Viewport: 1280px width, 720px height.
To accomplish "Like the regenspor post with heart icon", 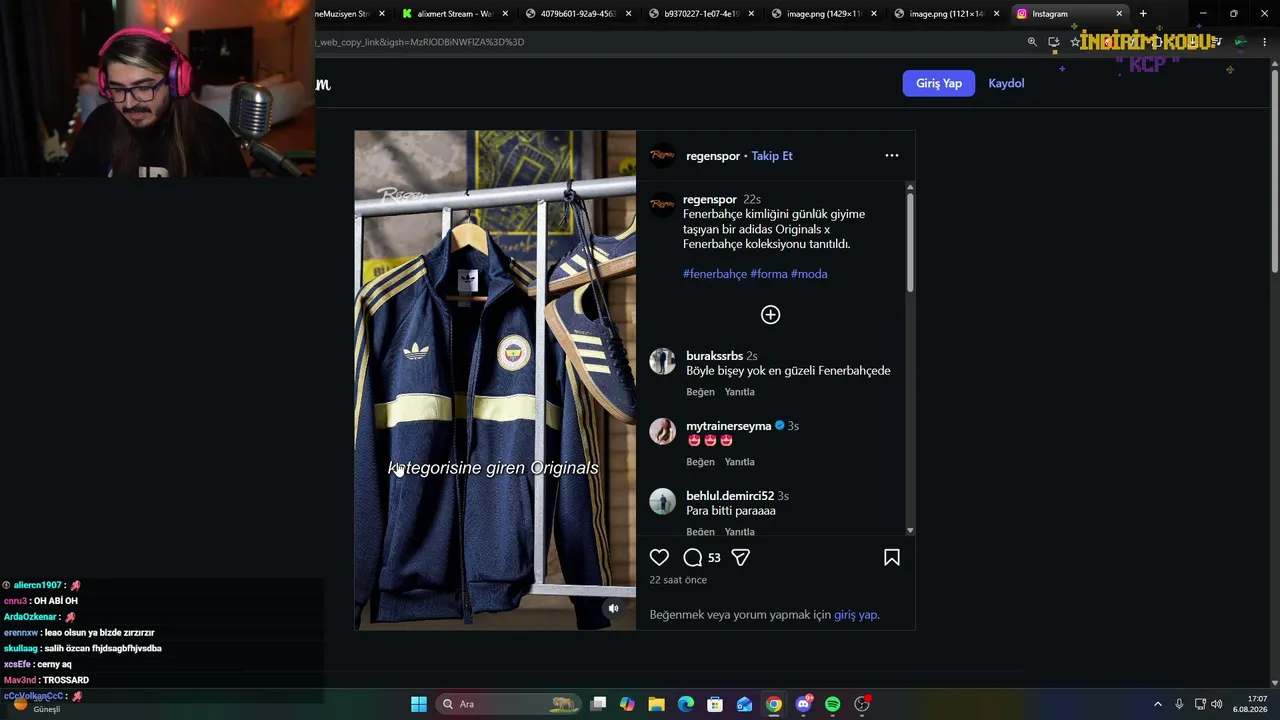I will (x=659, y=558).
